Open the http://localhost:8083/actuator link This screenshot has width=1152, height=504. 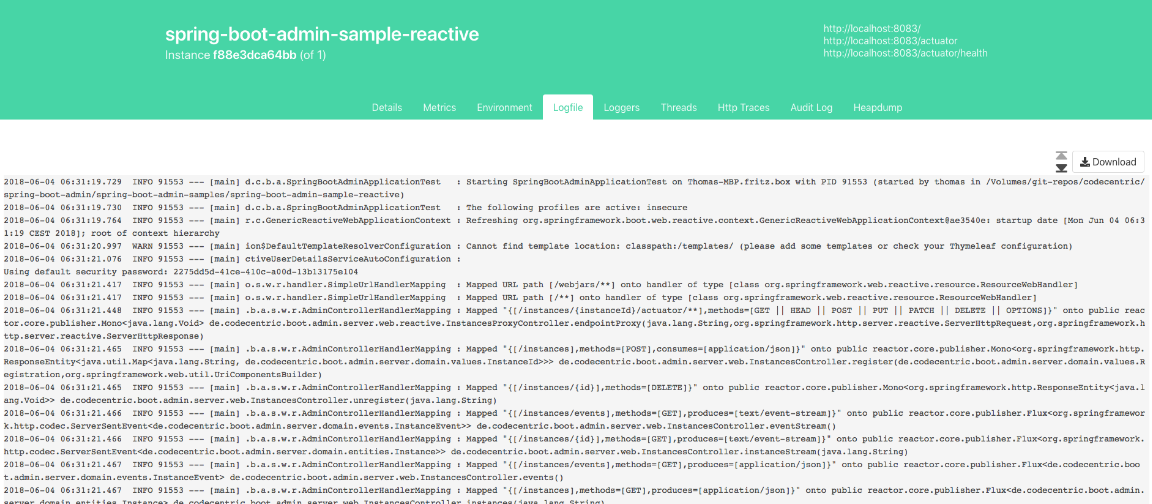890,40
